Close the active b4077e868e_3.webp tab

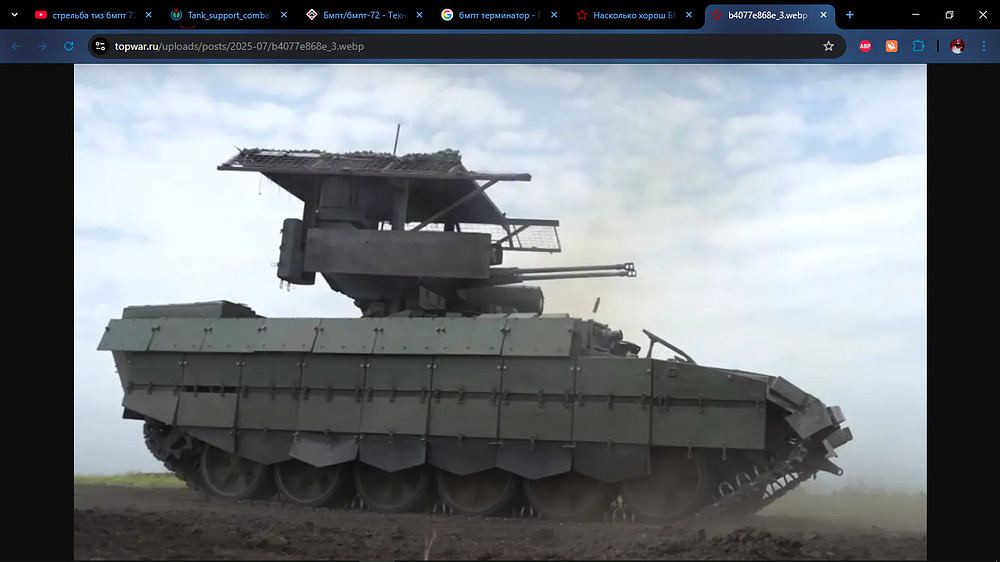[824, 15]
